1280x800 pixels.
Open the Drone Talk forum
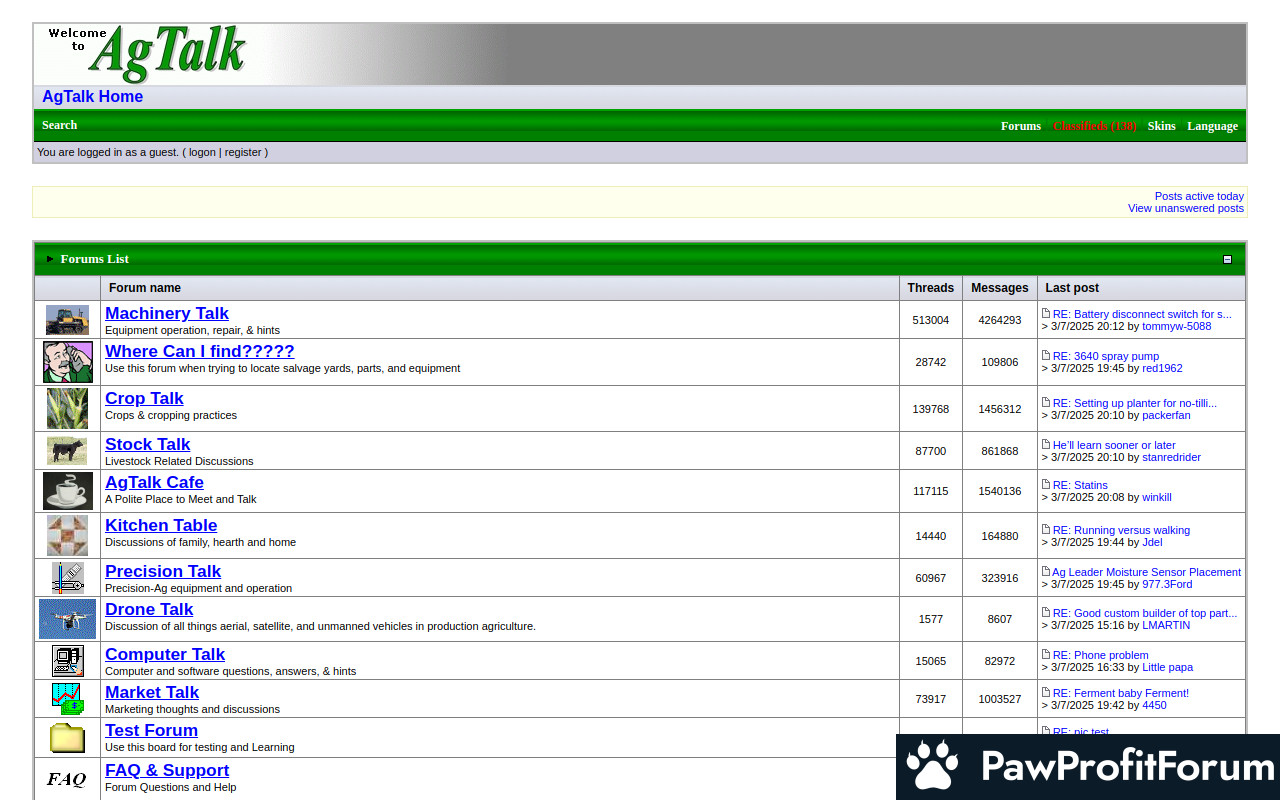coord(149,609)
